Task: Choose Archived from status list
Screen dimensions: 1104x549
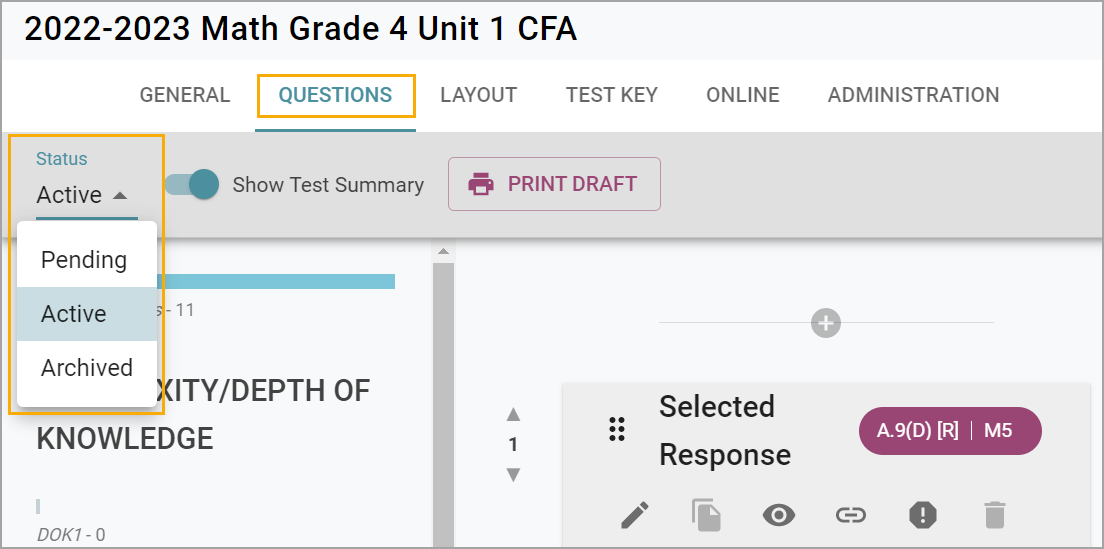Action: [87, 368]
